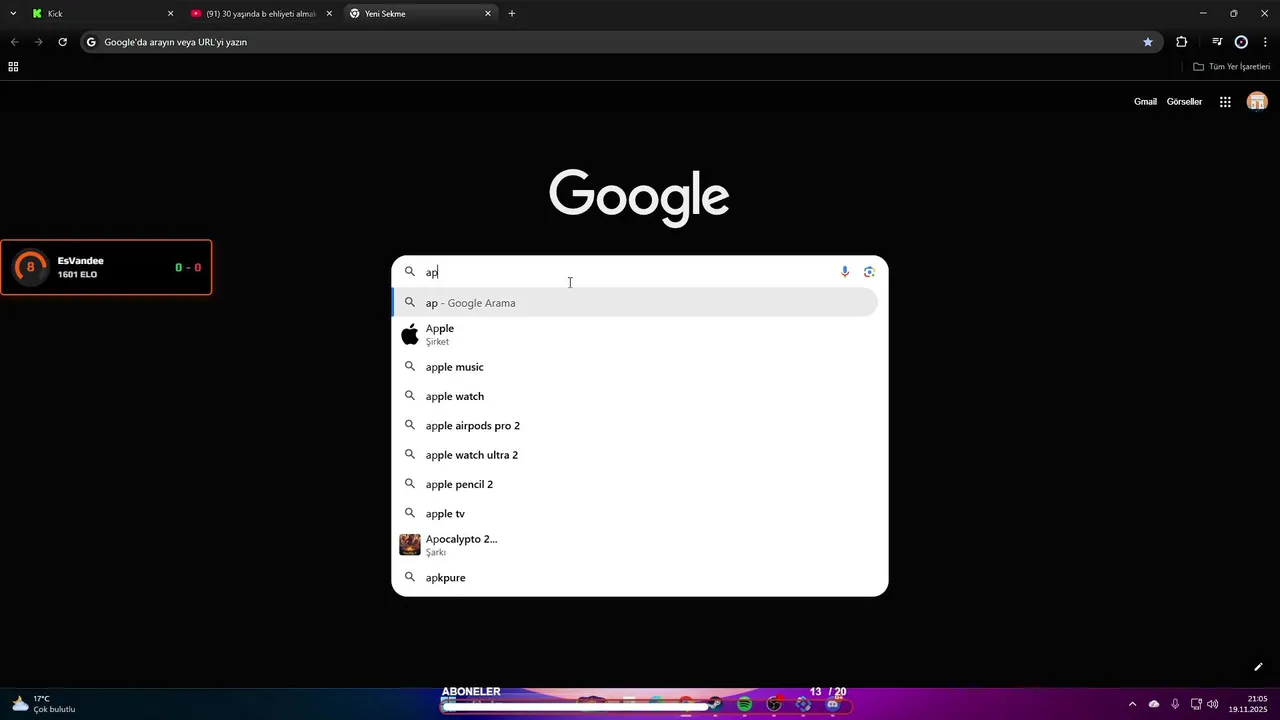Go back to the previous page
The image size is (1280, 720).
click(x=14, y=42)
